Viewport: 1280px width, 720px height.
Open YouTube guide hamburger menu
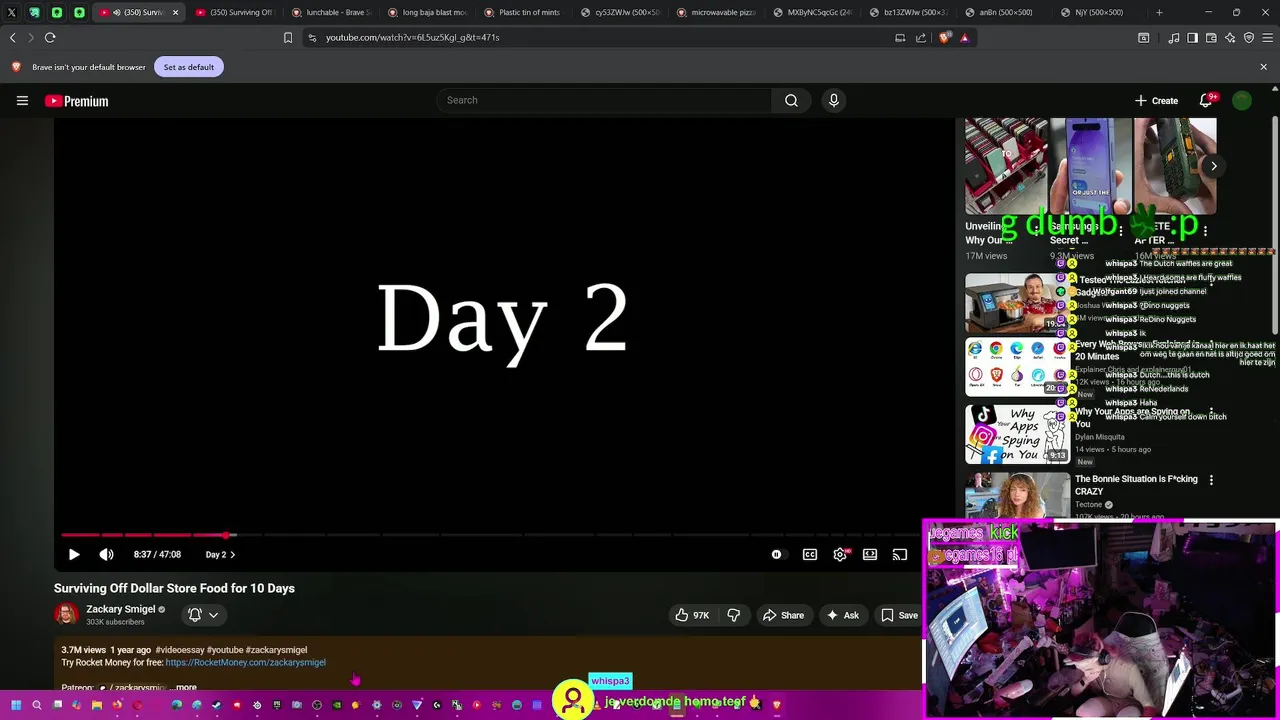[x=22, y=100]
